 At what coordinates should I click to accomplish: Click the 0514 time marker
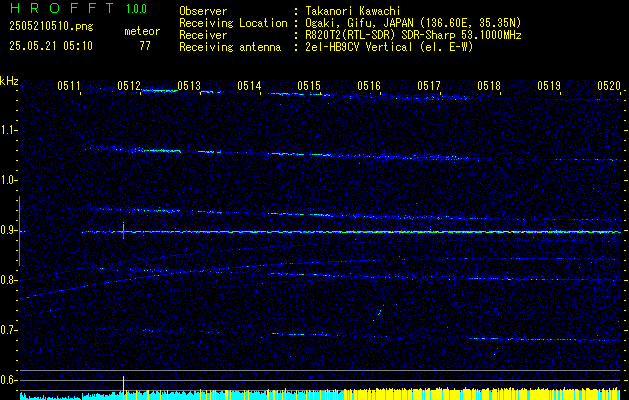tap(249, 85)
